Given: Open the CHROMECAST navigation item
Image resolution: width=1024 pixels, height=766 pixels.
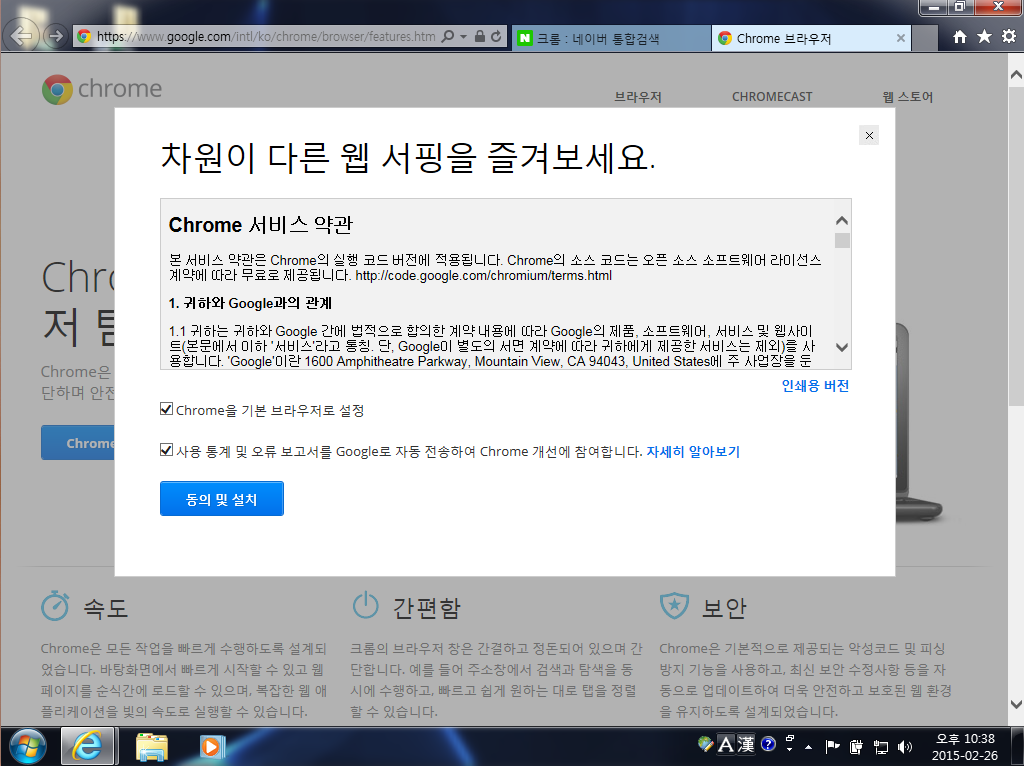Looking at the screenshot, I should tap(772, 97).
